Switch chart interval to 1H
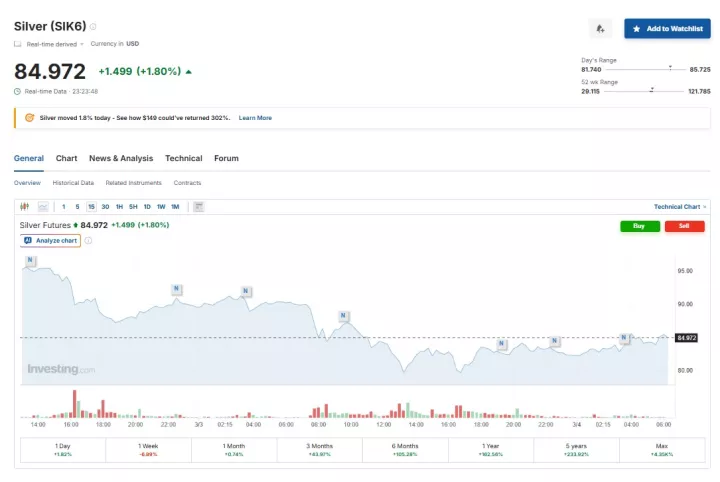Screen dimensions: 720x482 click(119, 207)
